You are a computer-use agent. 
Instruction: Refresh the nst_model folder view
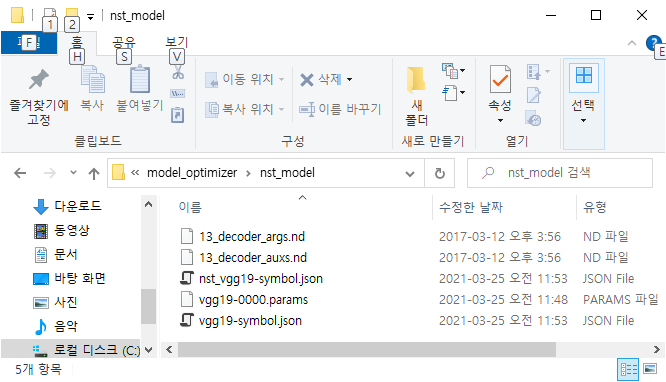click(x=440, y=173)
